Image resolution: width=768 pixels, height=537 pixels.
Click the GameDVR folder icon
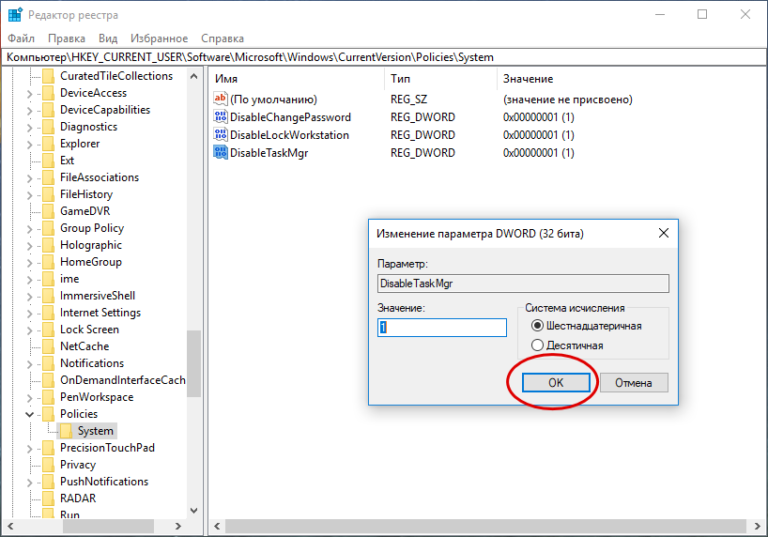[x=48, y=211]
